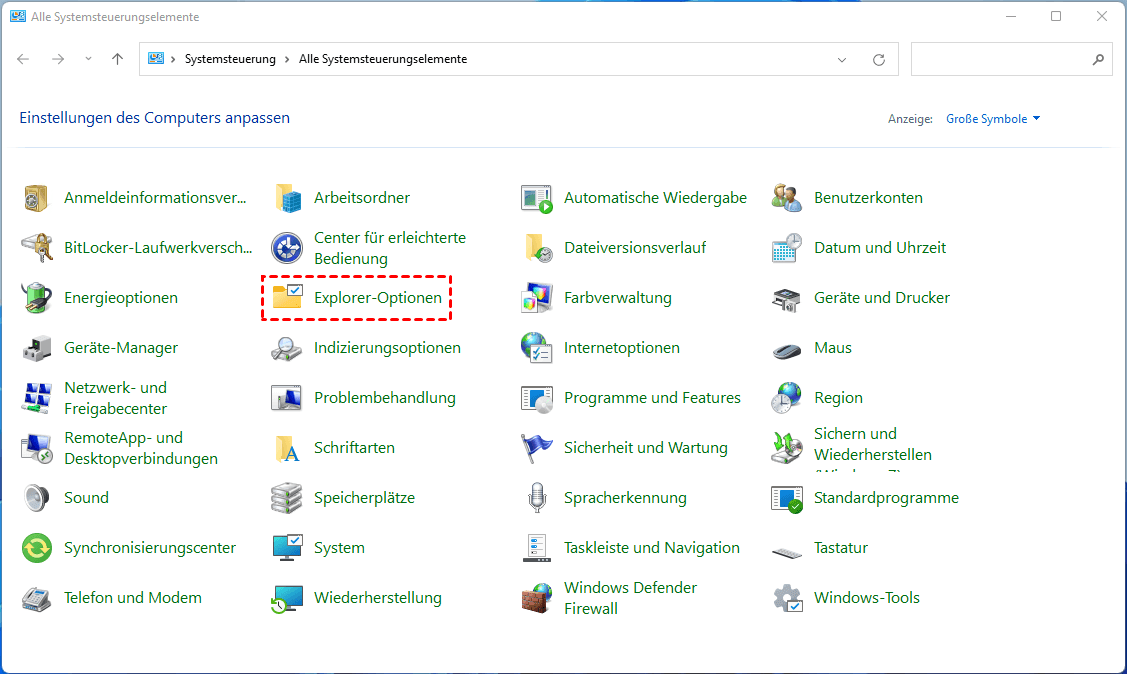
Task: Expand the chevron before Systemsteuerung breadcrumb
Action: pos(173,59)
